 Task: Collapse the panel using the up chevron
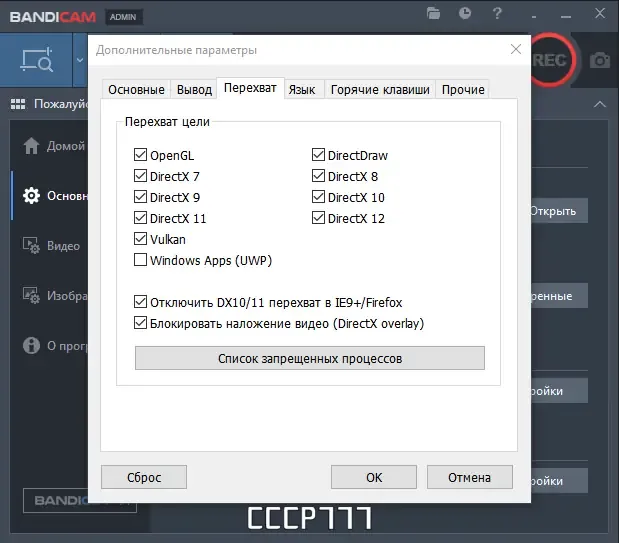tap(600, 104)
